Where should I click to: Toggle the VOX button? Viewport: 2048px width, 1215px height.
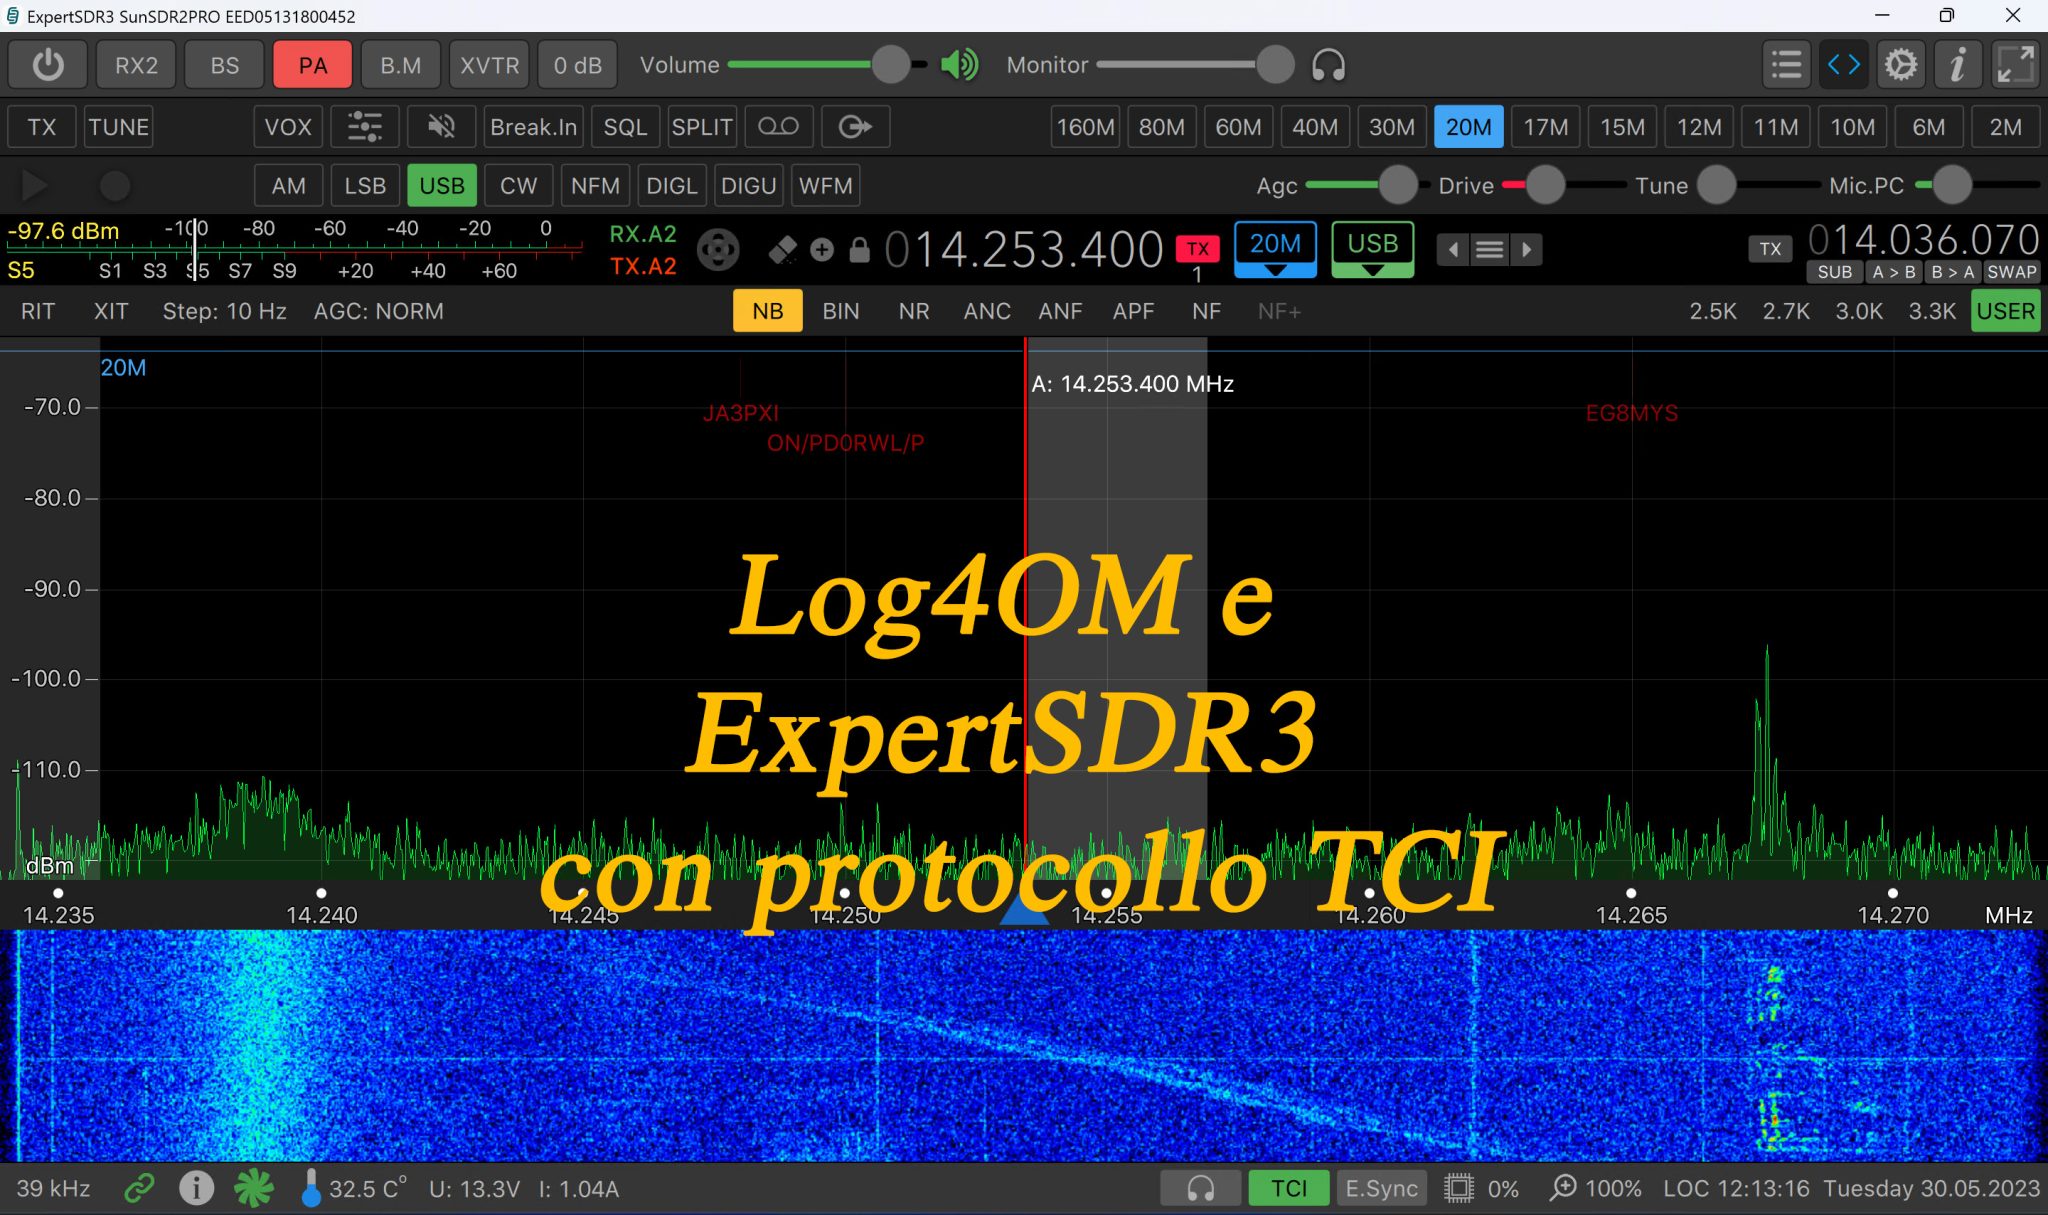click(288, 127)
